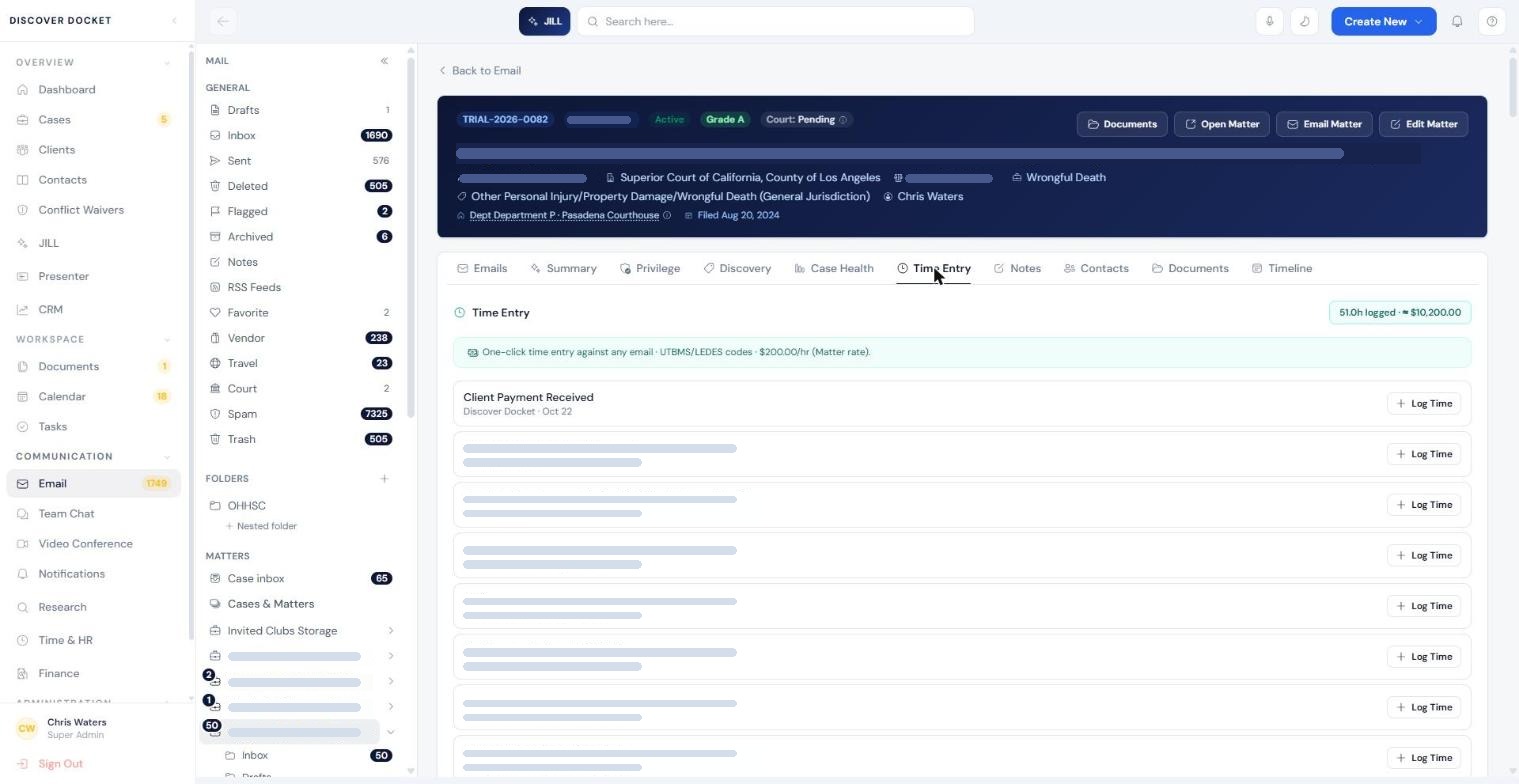Click the microphone icon in the top bar
The width and height of the screenshot is (1519, 784).
pyautogui.click(x=1269, y=21)
